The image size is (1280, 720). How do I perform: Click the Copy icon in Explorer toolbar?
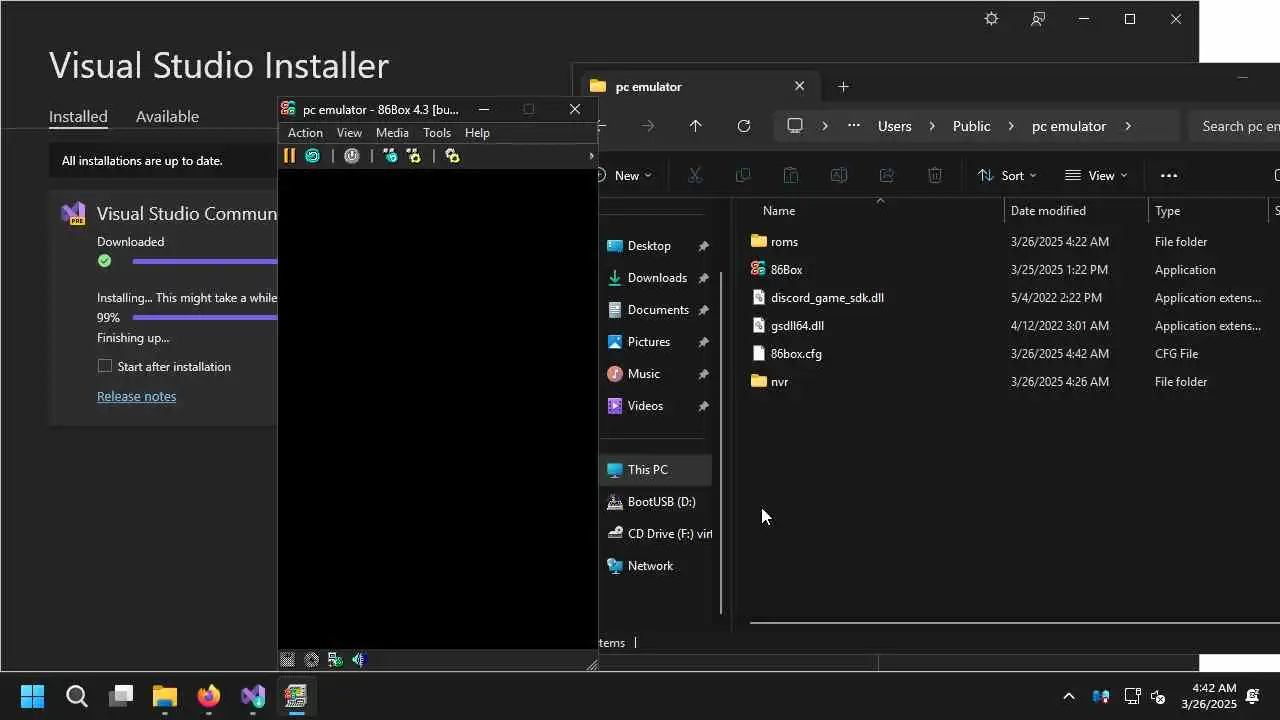point(743,176)
